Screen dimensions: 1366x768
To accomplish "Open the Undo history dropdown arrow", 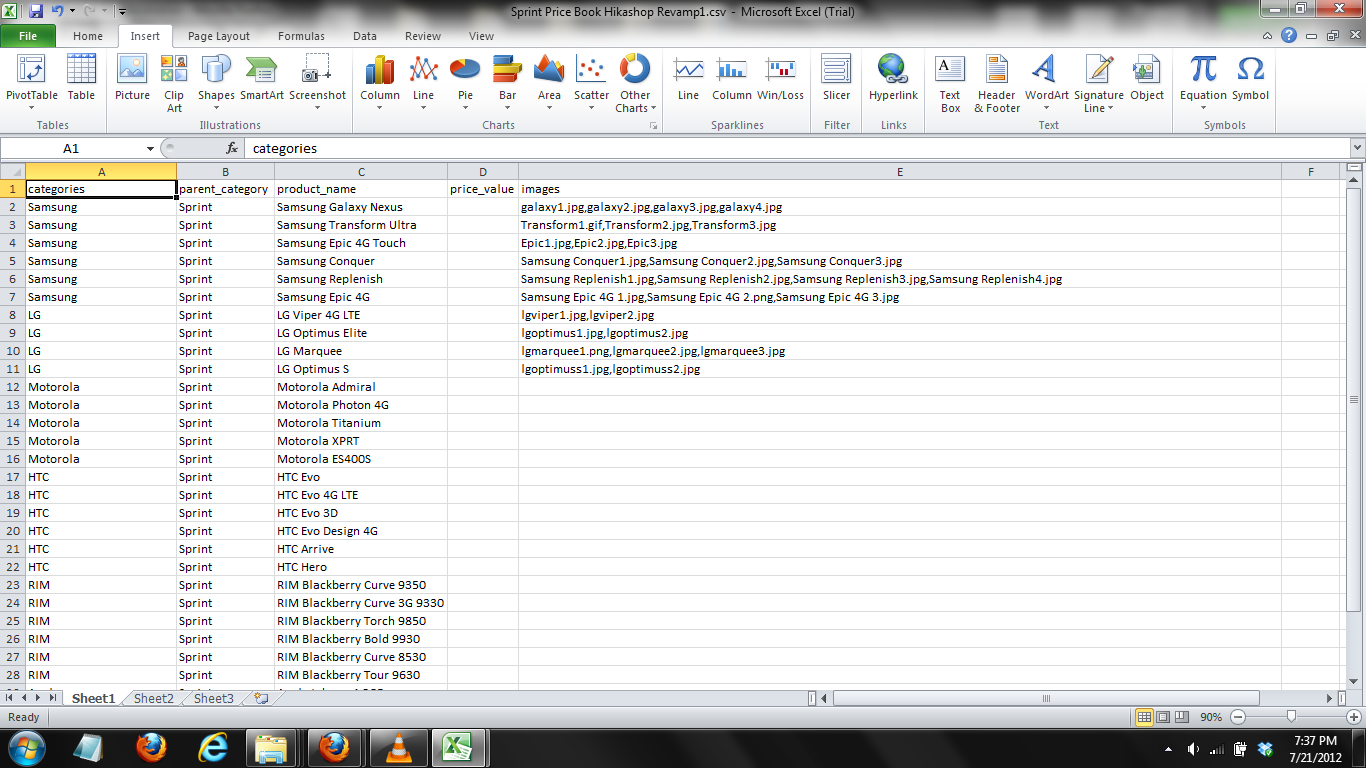I will [73, 12].
